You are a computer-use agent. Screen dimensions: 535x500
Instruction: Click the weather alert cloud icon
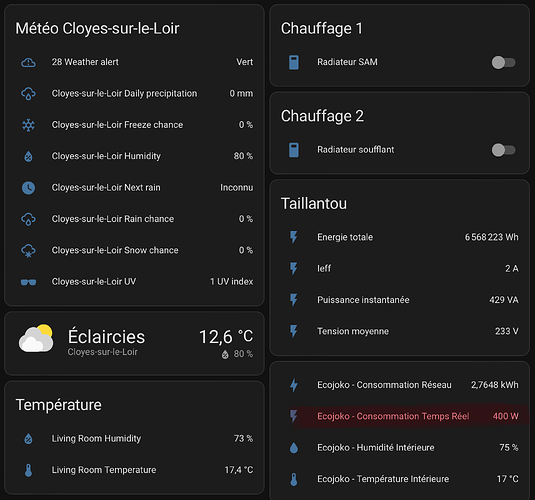(x=28, y=62)
